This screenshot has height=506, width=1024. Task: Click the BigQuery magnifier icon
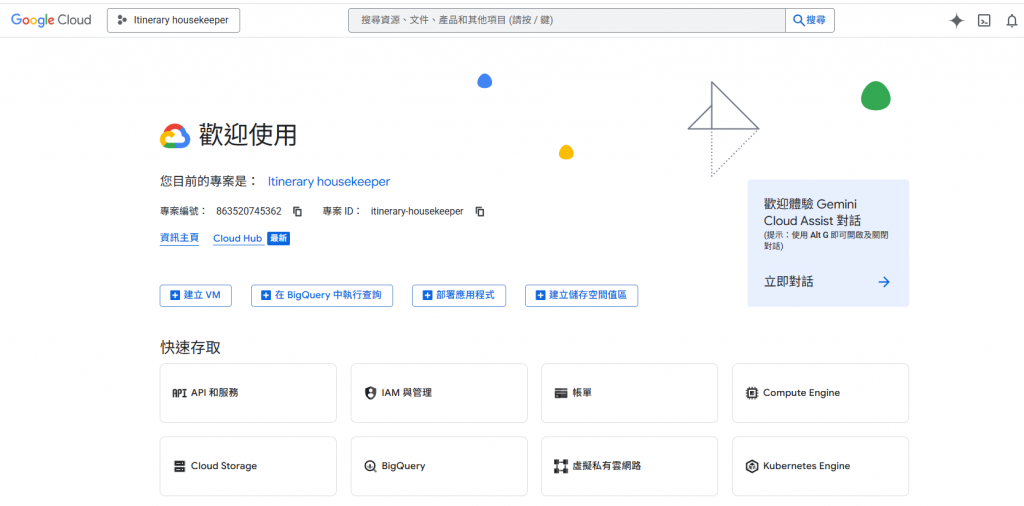click(370, 466)
